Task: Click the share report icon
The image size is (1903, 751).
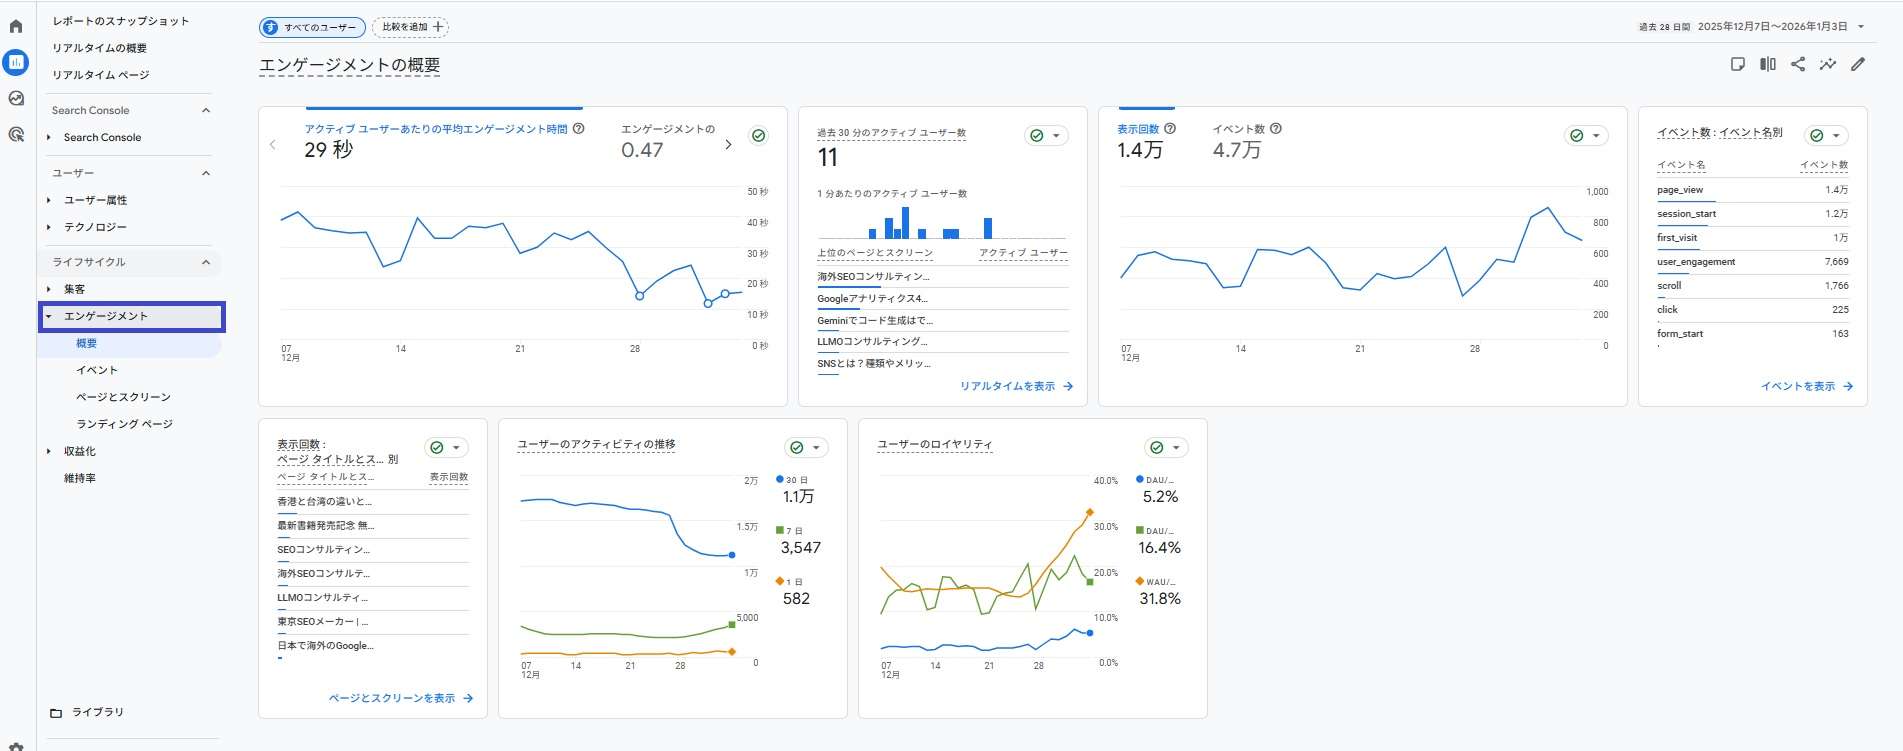Action: click(x=1798, y=64)
